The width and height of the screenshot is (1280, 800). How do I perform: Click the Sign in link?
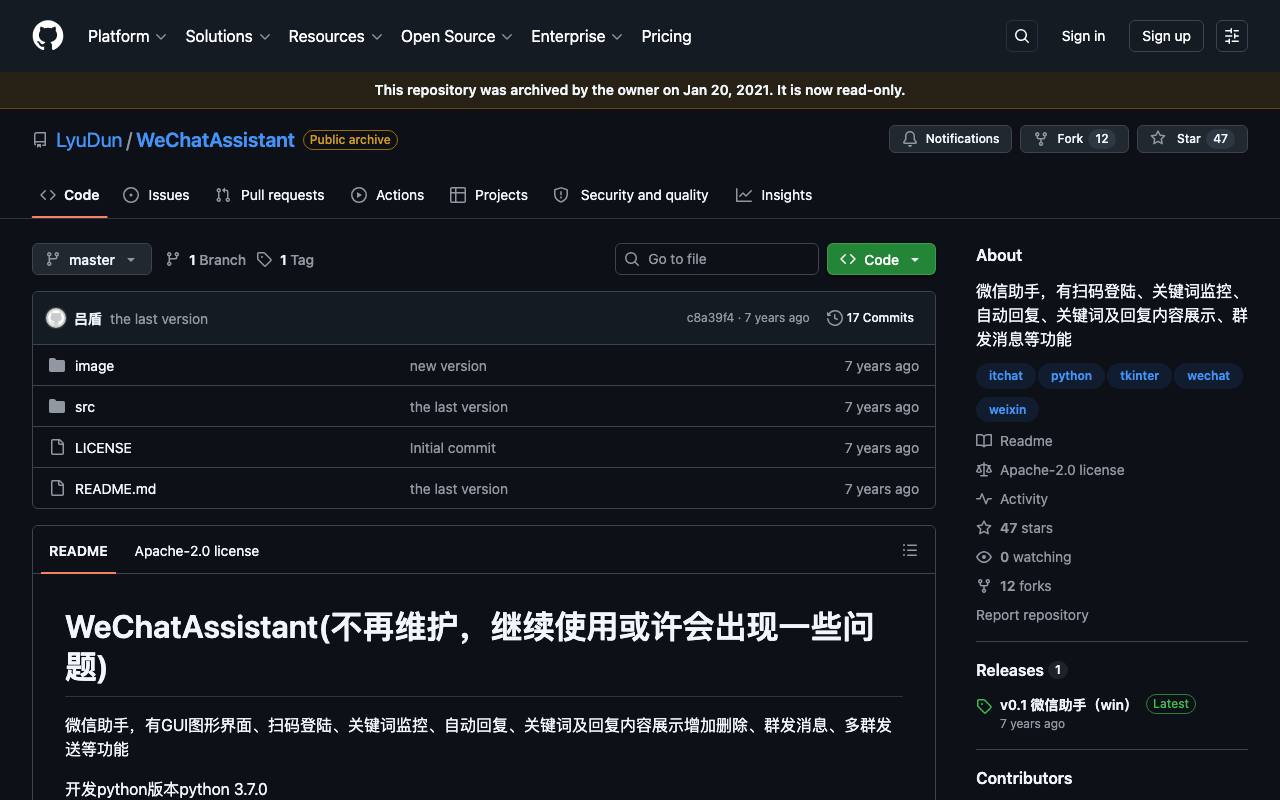(1083, 36)
